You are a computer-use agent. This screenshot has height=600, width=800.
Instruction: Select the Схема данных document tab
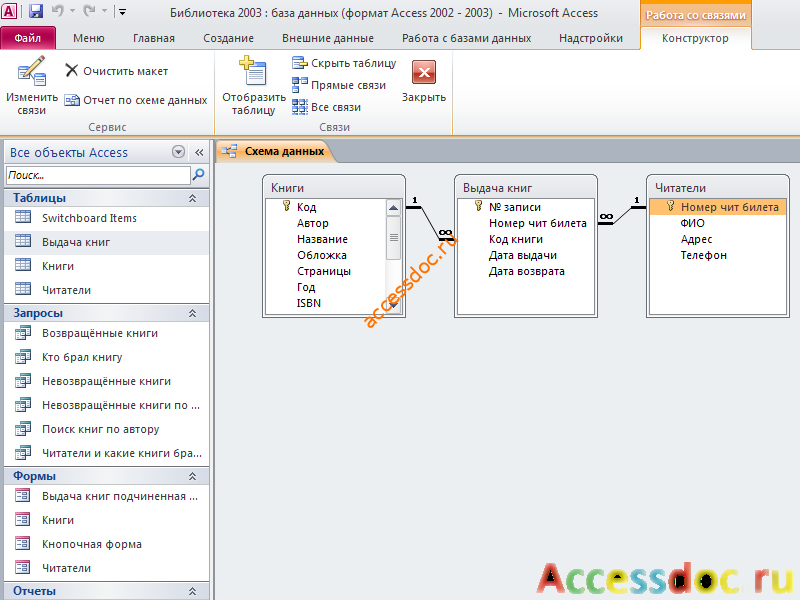coord(276,151)
